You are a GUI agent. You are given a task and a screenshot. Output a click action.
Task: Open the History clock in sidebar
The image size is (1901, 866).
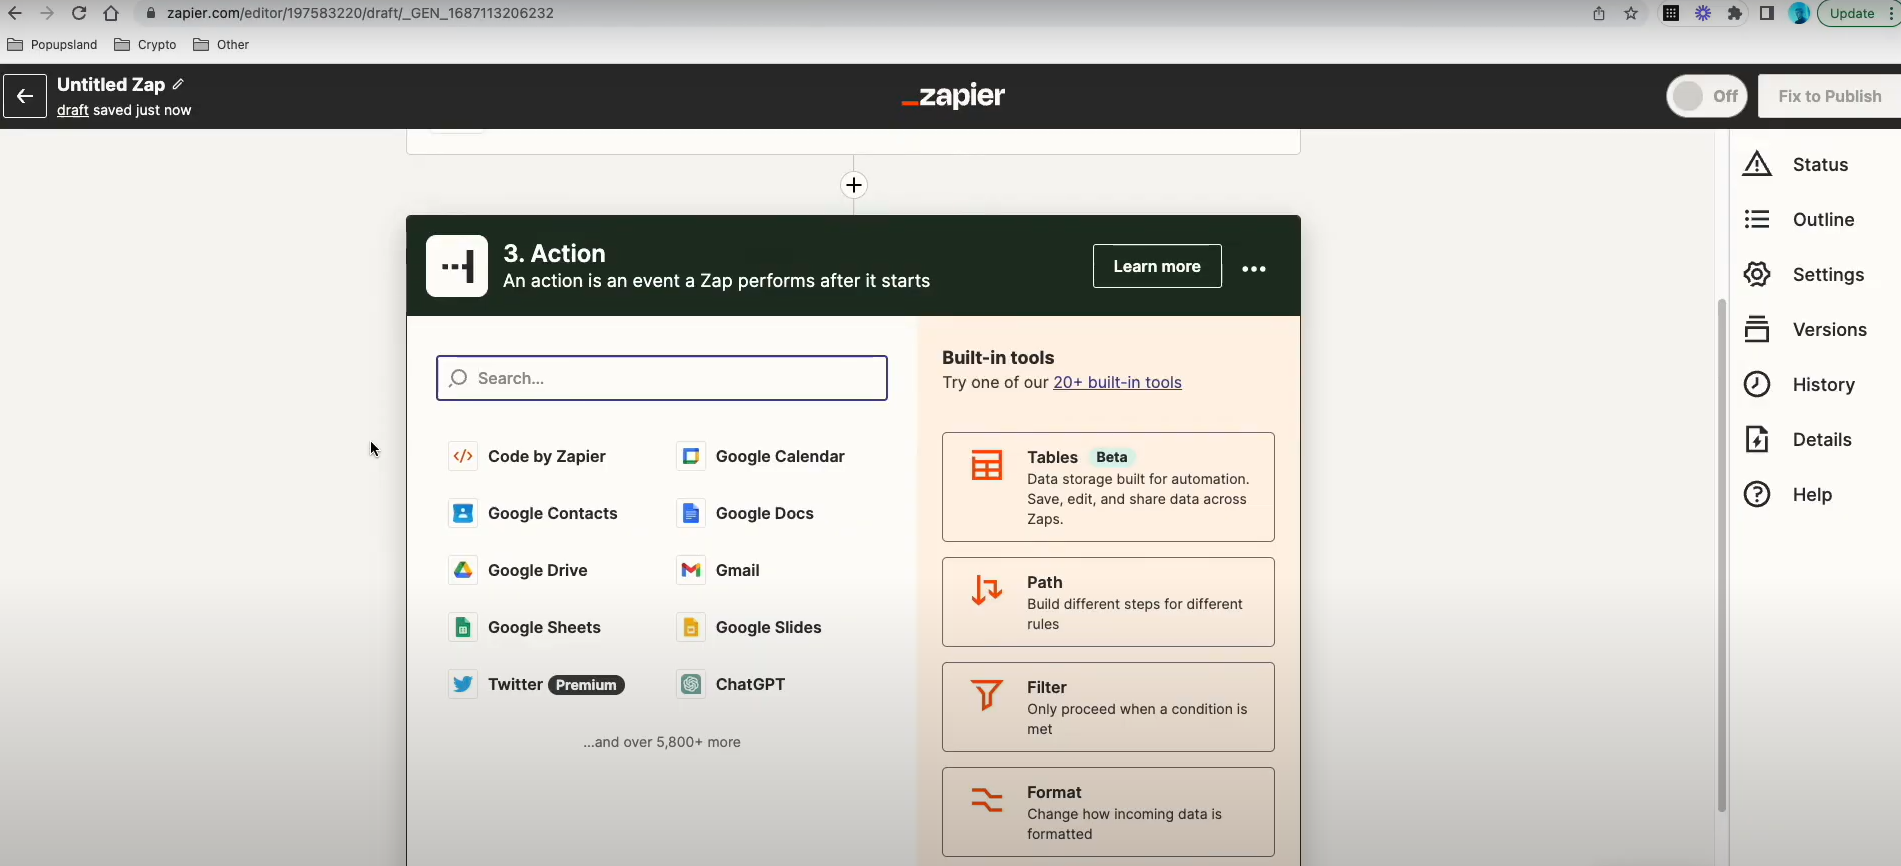[x=1757, y=384]
